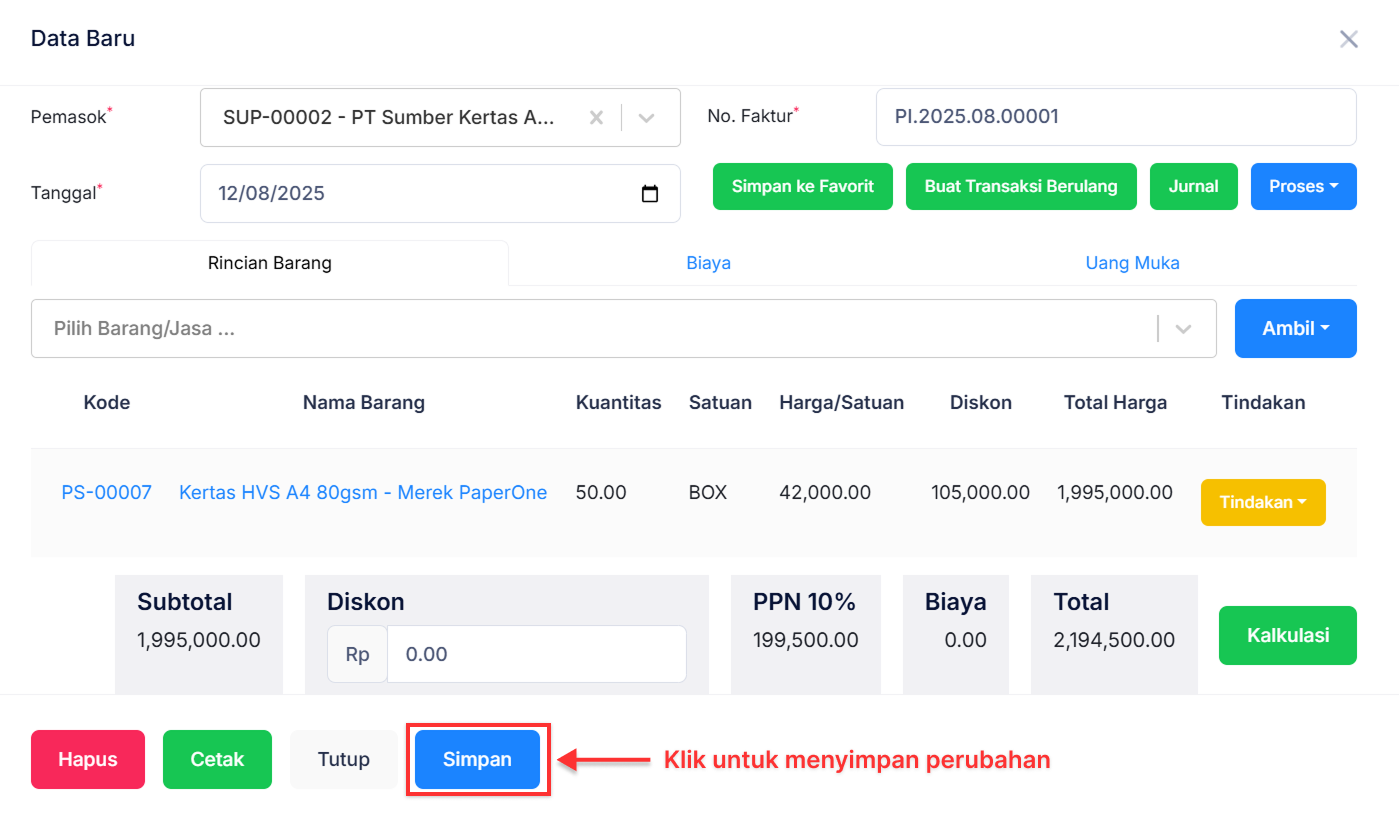Open the Ambil dropdown
The image size is (1399, 815).
(x=1295, y=328)
